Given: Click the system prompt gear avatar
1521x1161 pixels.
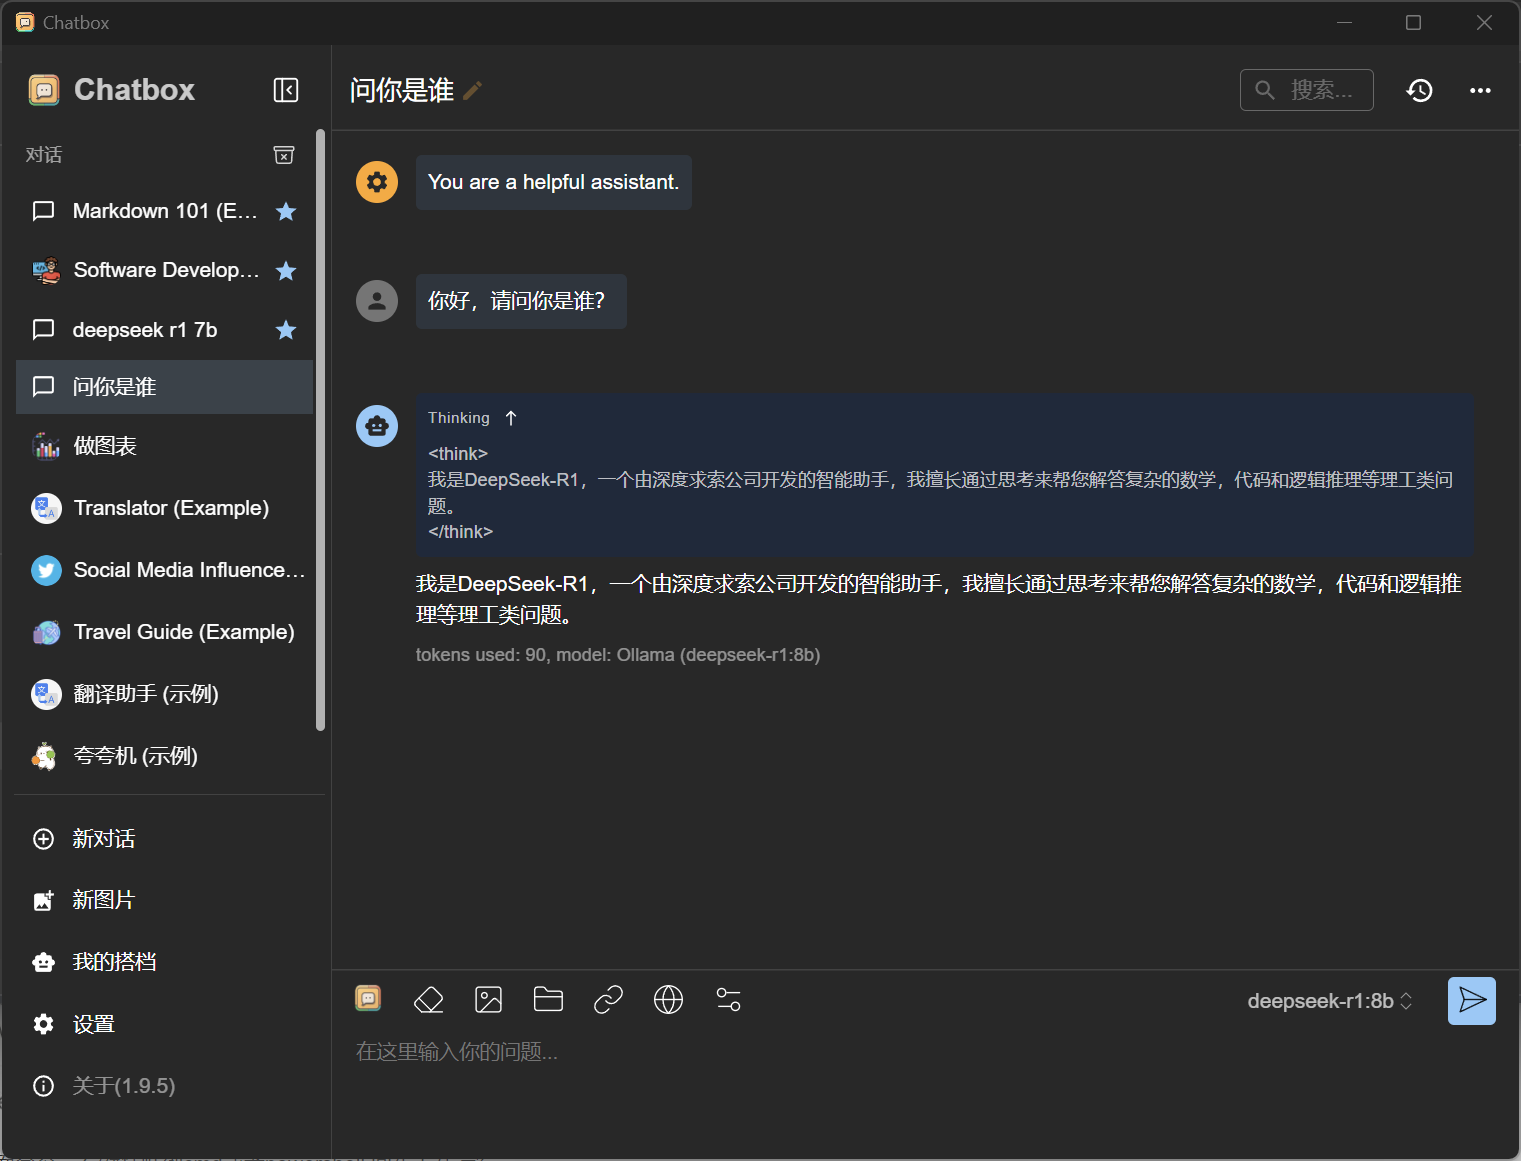Looking at the screenshot, I should pos(377,182).
